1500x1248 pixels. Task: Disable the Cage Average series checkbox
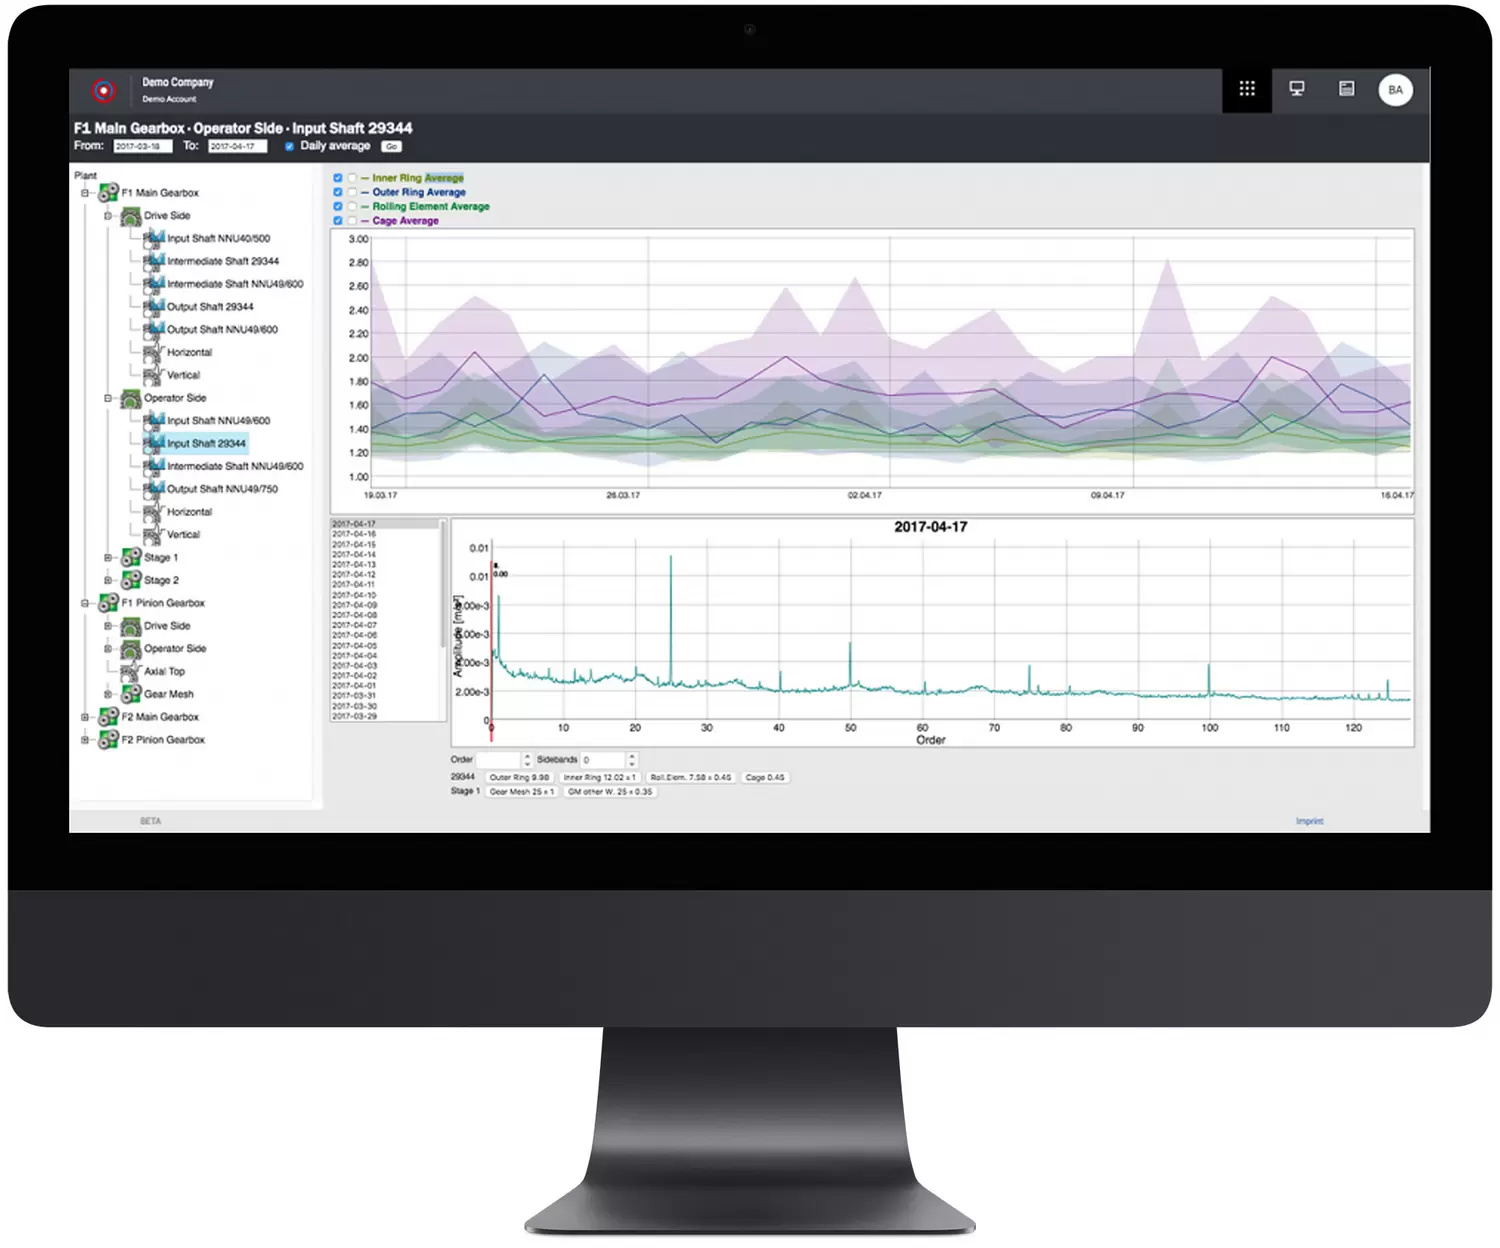click(x=338, y=221)
